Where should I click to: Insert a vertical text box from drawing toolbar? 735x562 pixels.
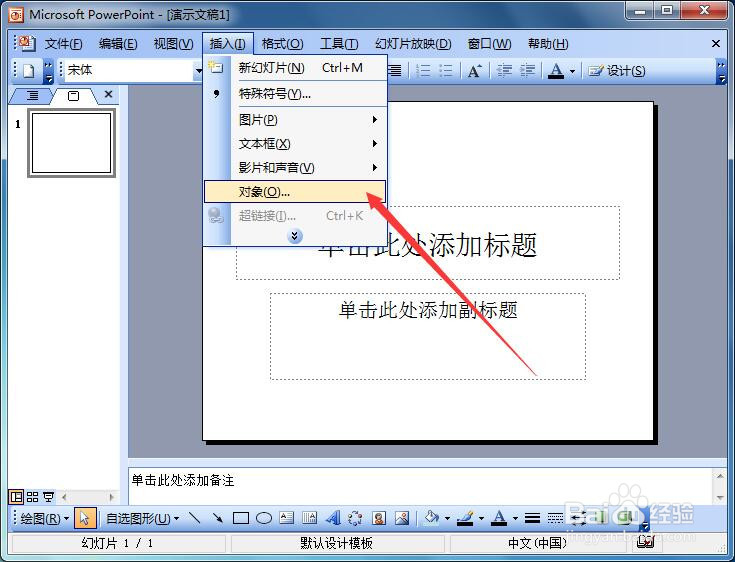tap(309, 518)
